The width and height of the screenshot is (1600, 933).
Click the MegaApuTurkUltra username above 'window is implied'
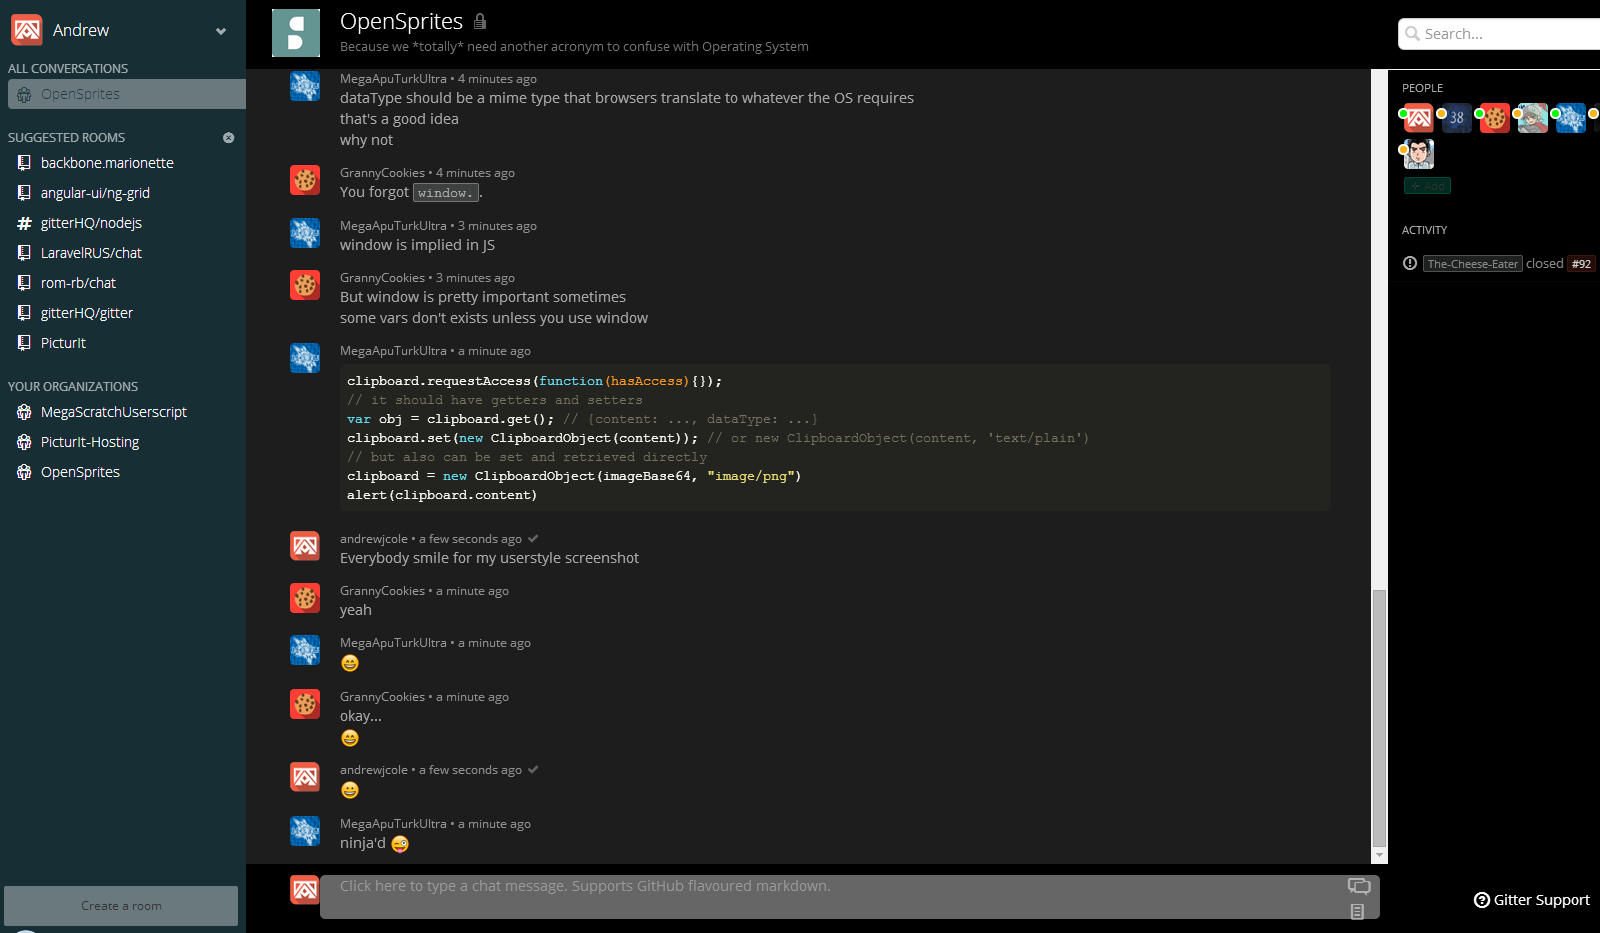coord(393,226)
